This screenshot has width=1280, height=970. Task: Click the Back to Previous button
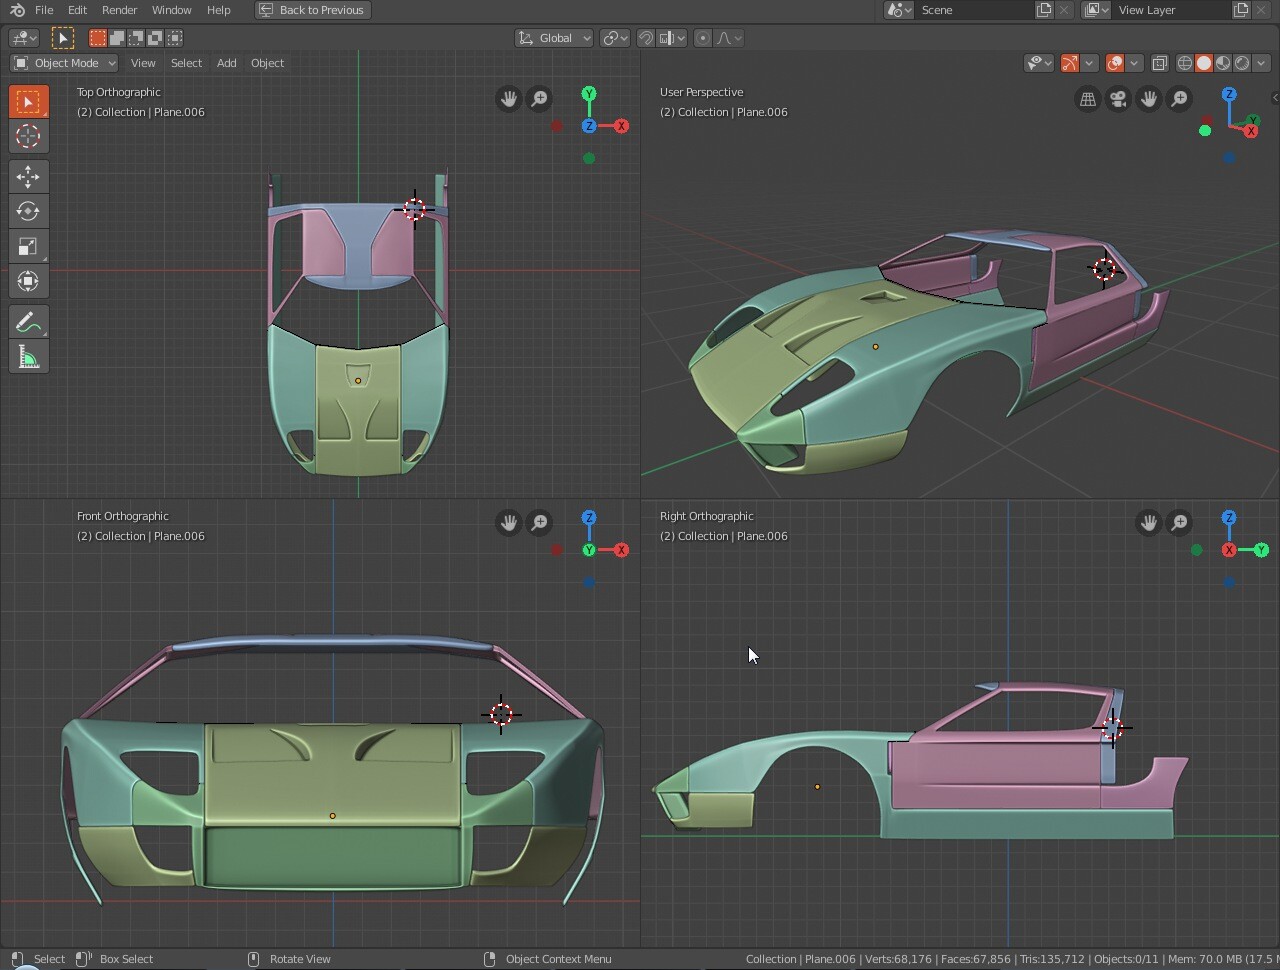tap(312, 10)
